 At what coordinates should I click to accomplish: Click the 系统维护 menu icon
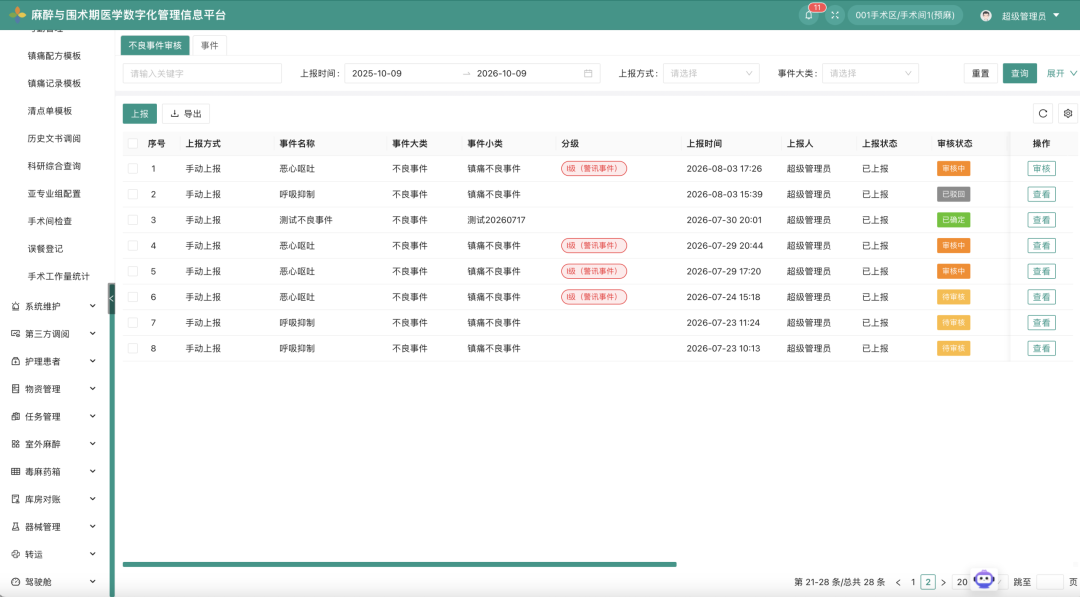[x=15, y=306]
